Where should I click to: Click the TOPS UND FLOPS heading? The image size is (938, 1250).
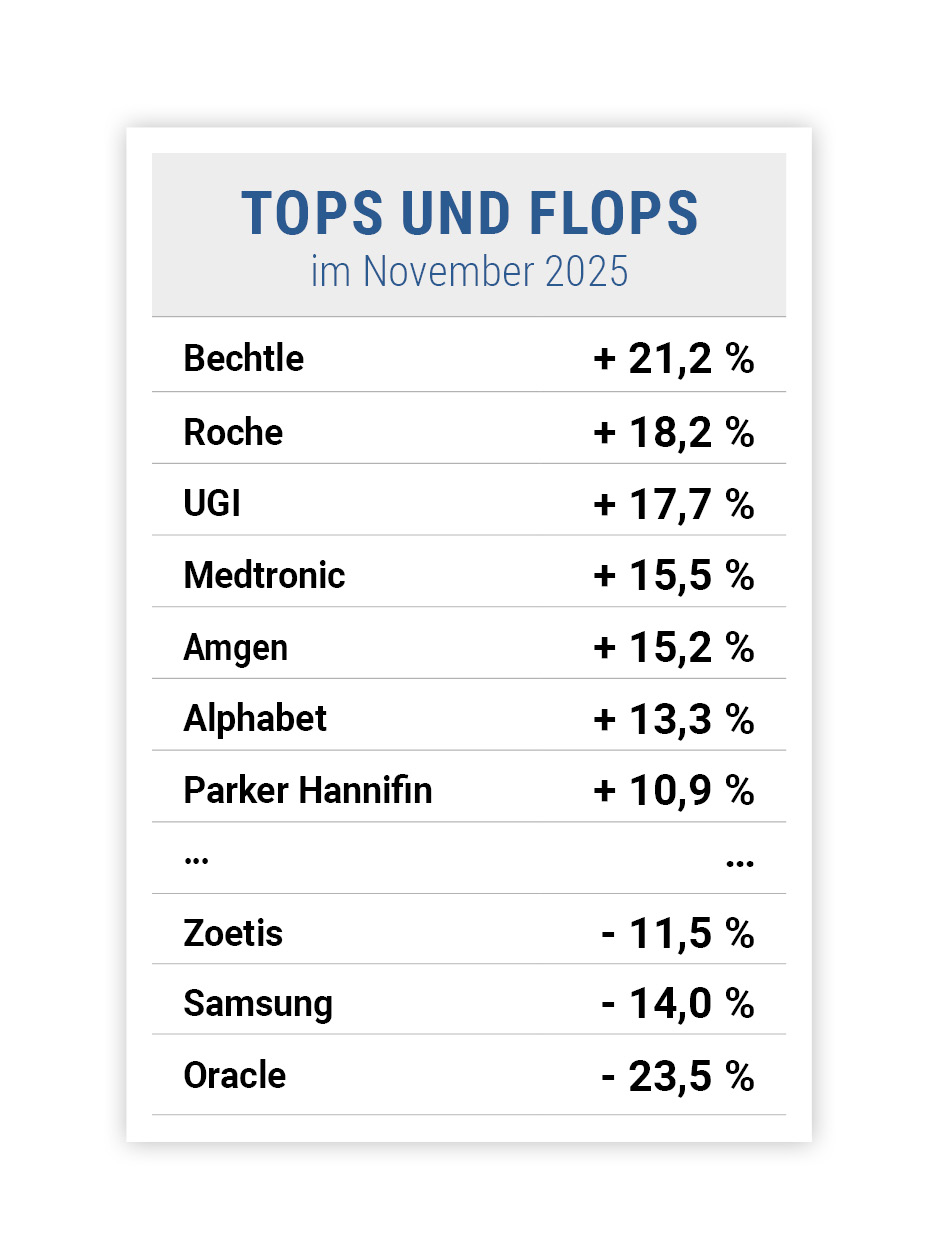(469, 212)
